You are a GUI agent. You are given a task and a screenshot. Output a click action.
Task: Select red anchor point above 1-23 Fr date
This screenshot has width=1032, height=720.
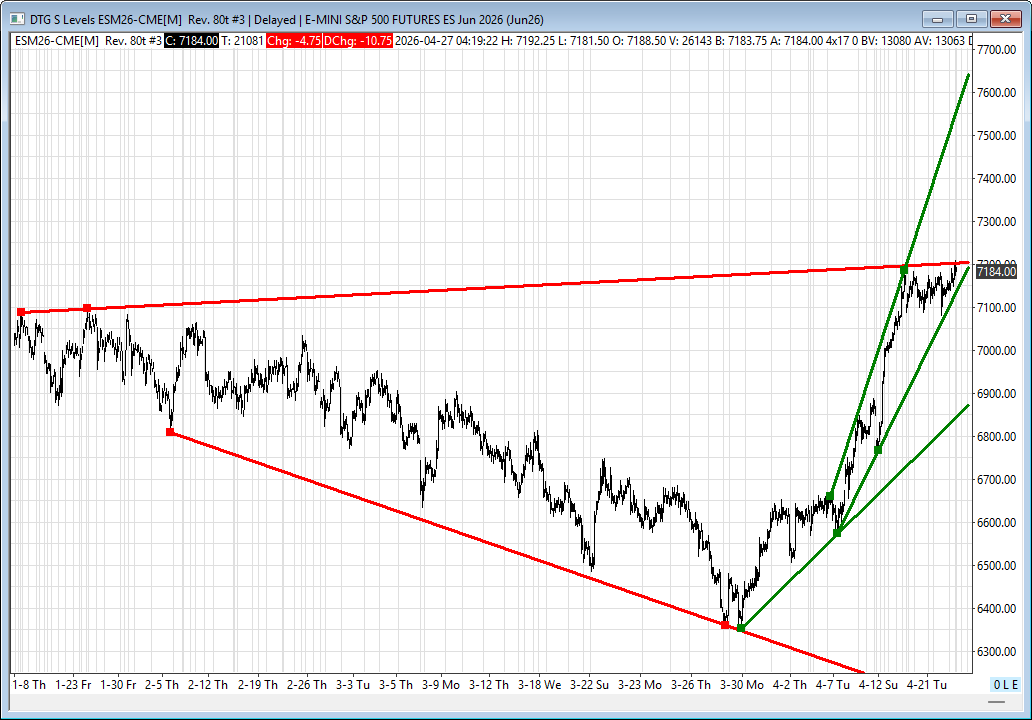(88, 308)
